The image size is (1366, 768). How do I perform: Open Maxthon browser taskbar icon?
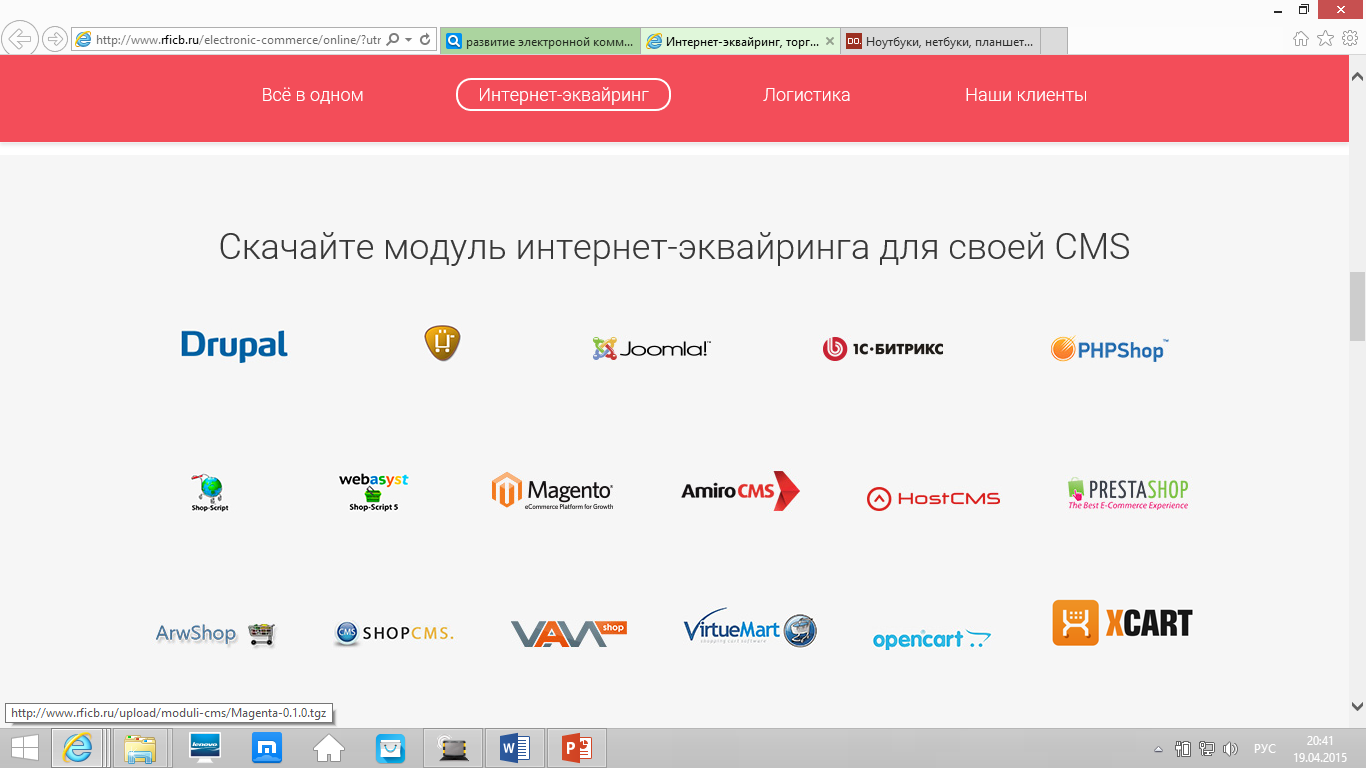pos(267,748)
